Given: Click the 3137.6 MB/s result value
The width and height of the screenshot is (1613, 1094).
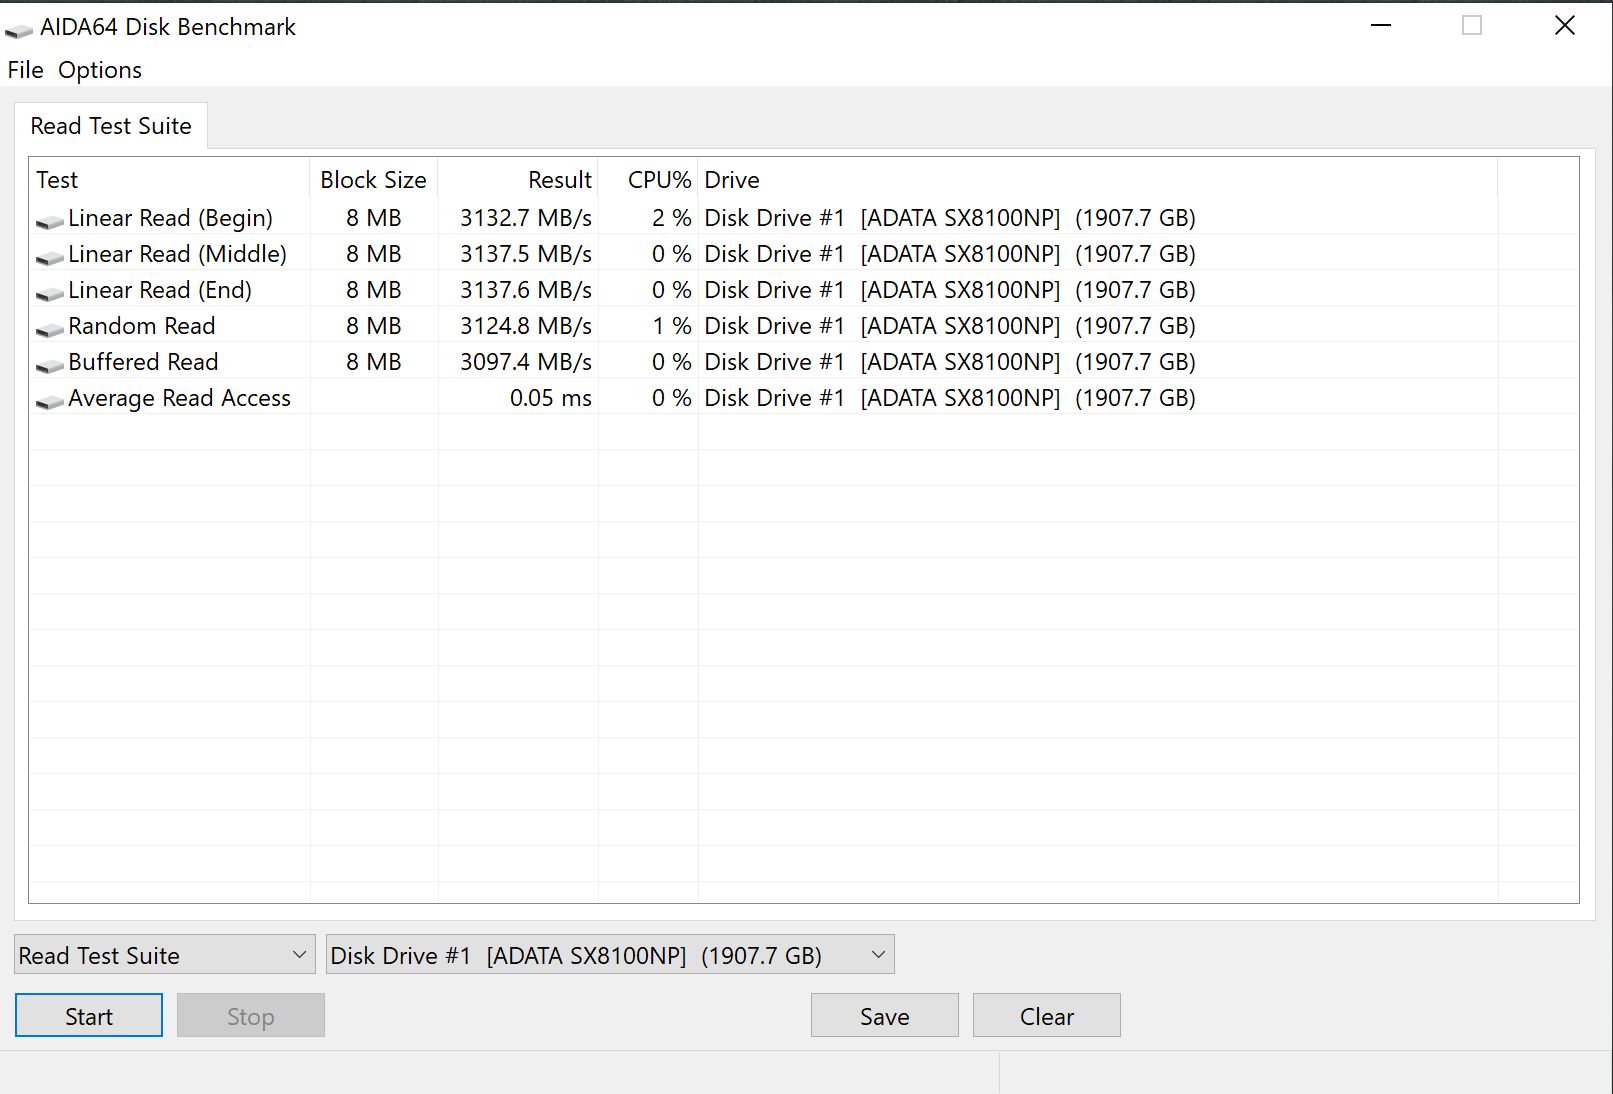Looking at the screenshot, I should click(526, 290).
